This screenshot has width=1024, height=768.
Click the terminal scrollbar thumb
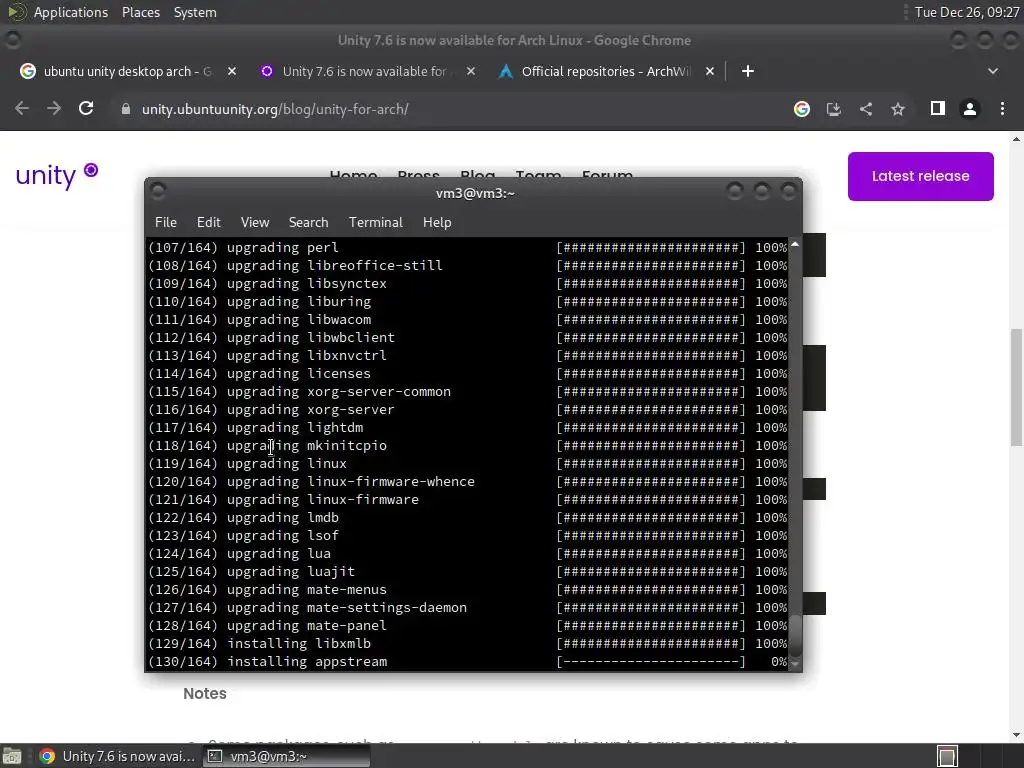point(795,636)
